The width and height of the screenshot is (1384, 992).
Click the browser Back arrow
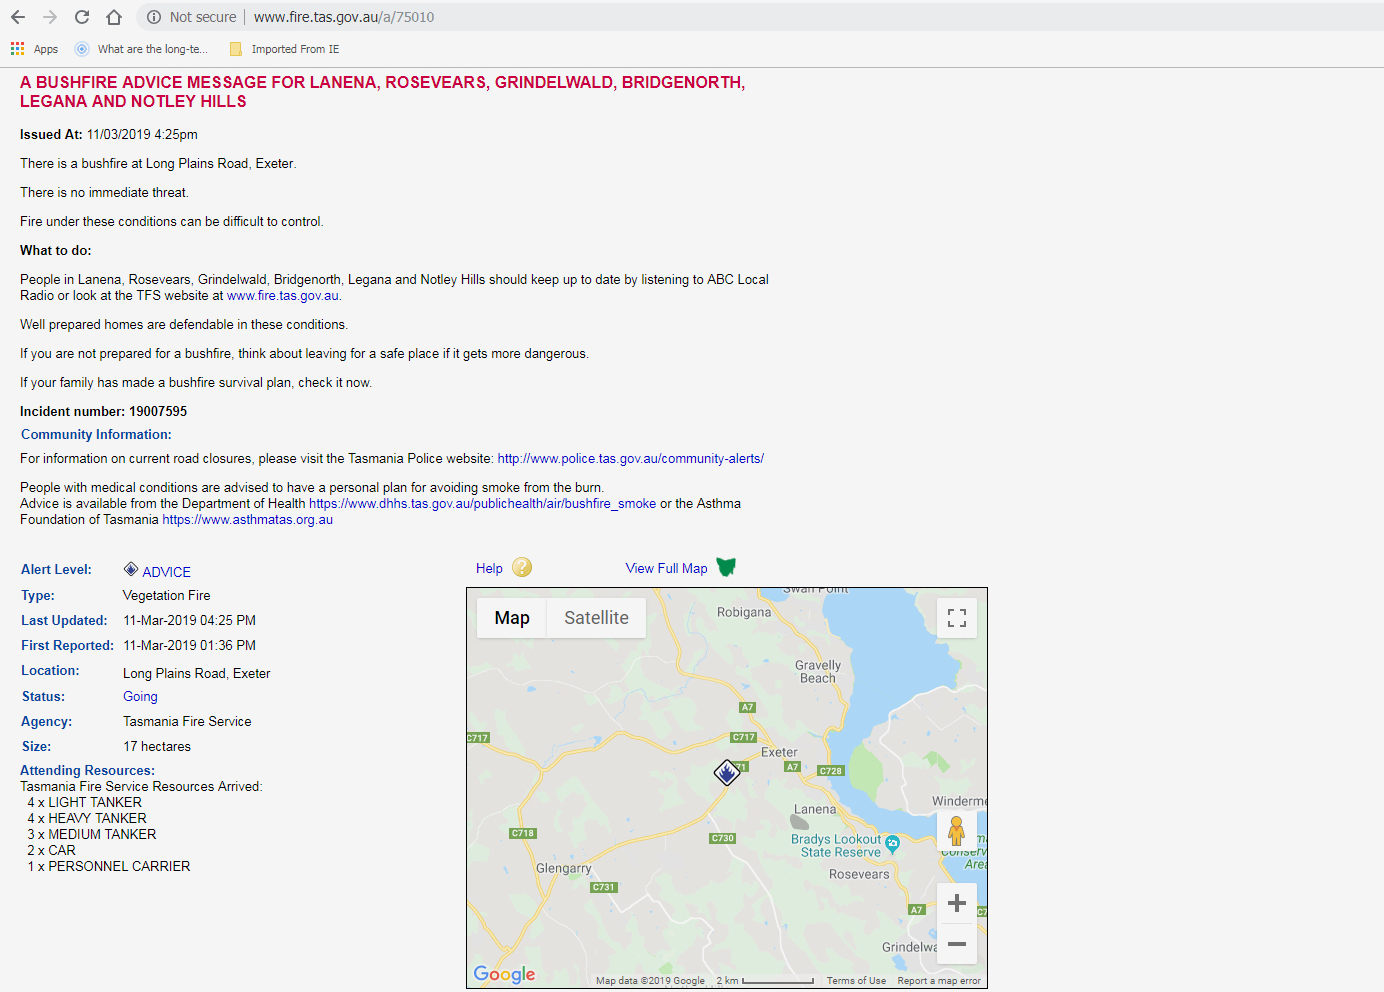point(18,17)
